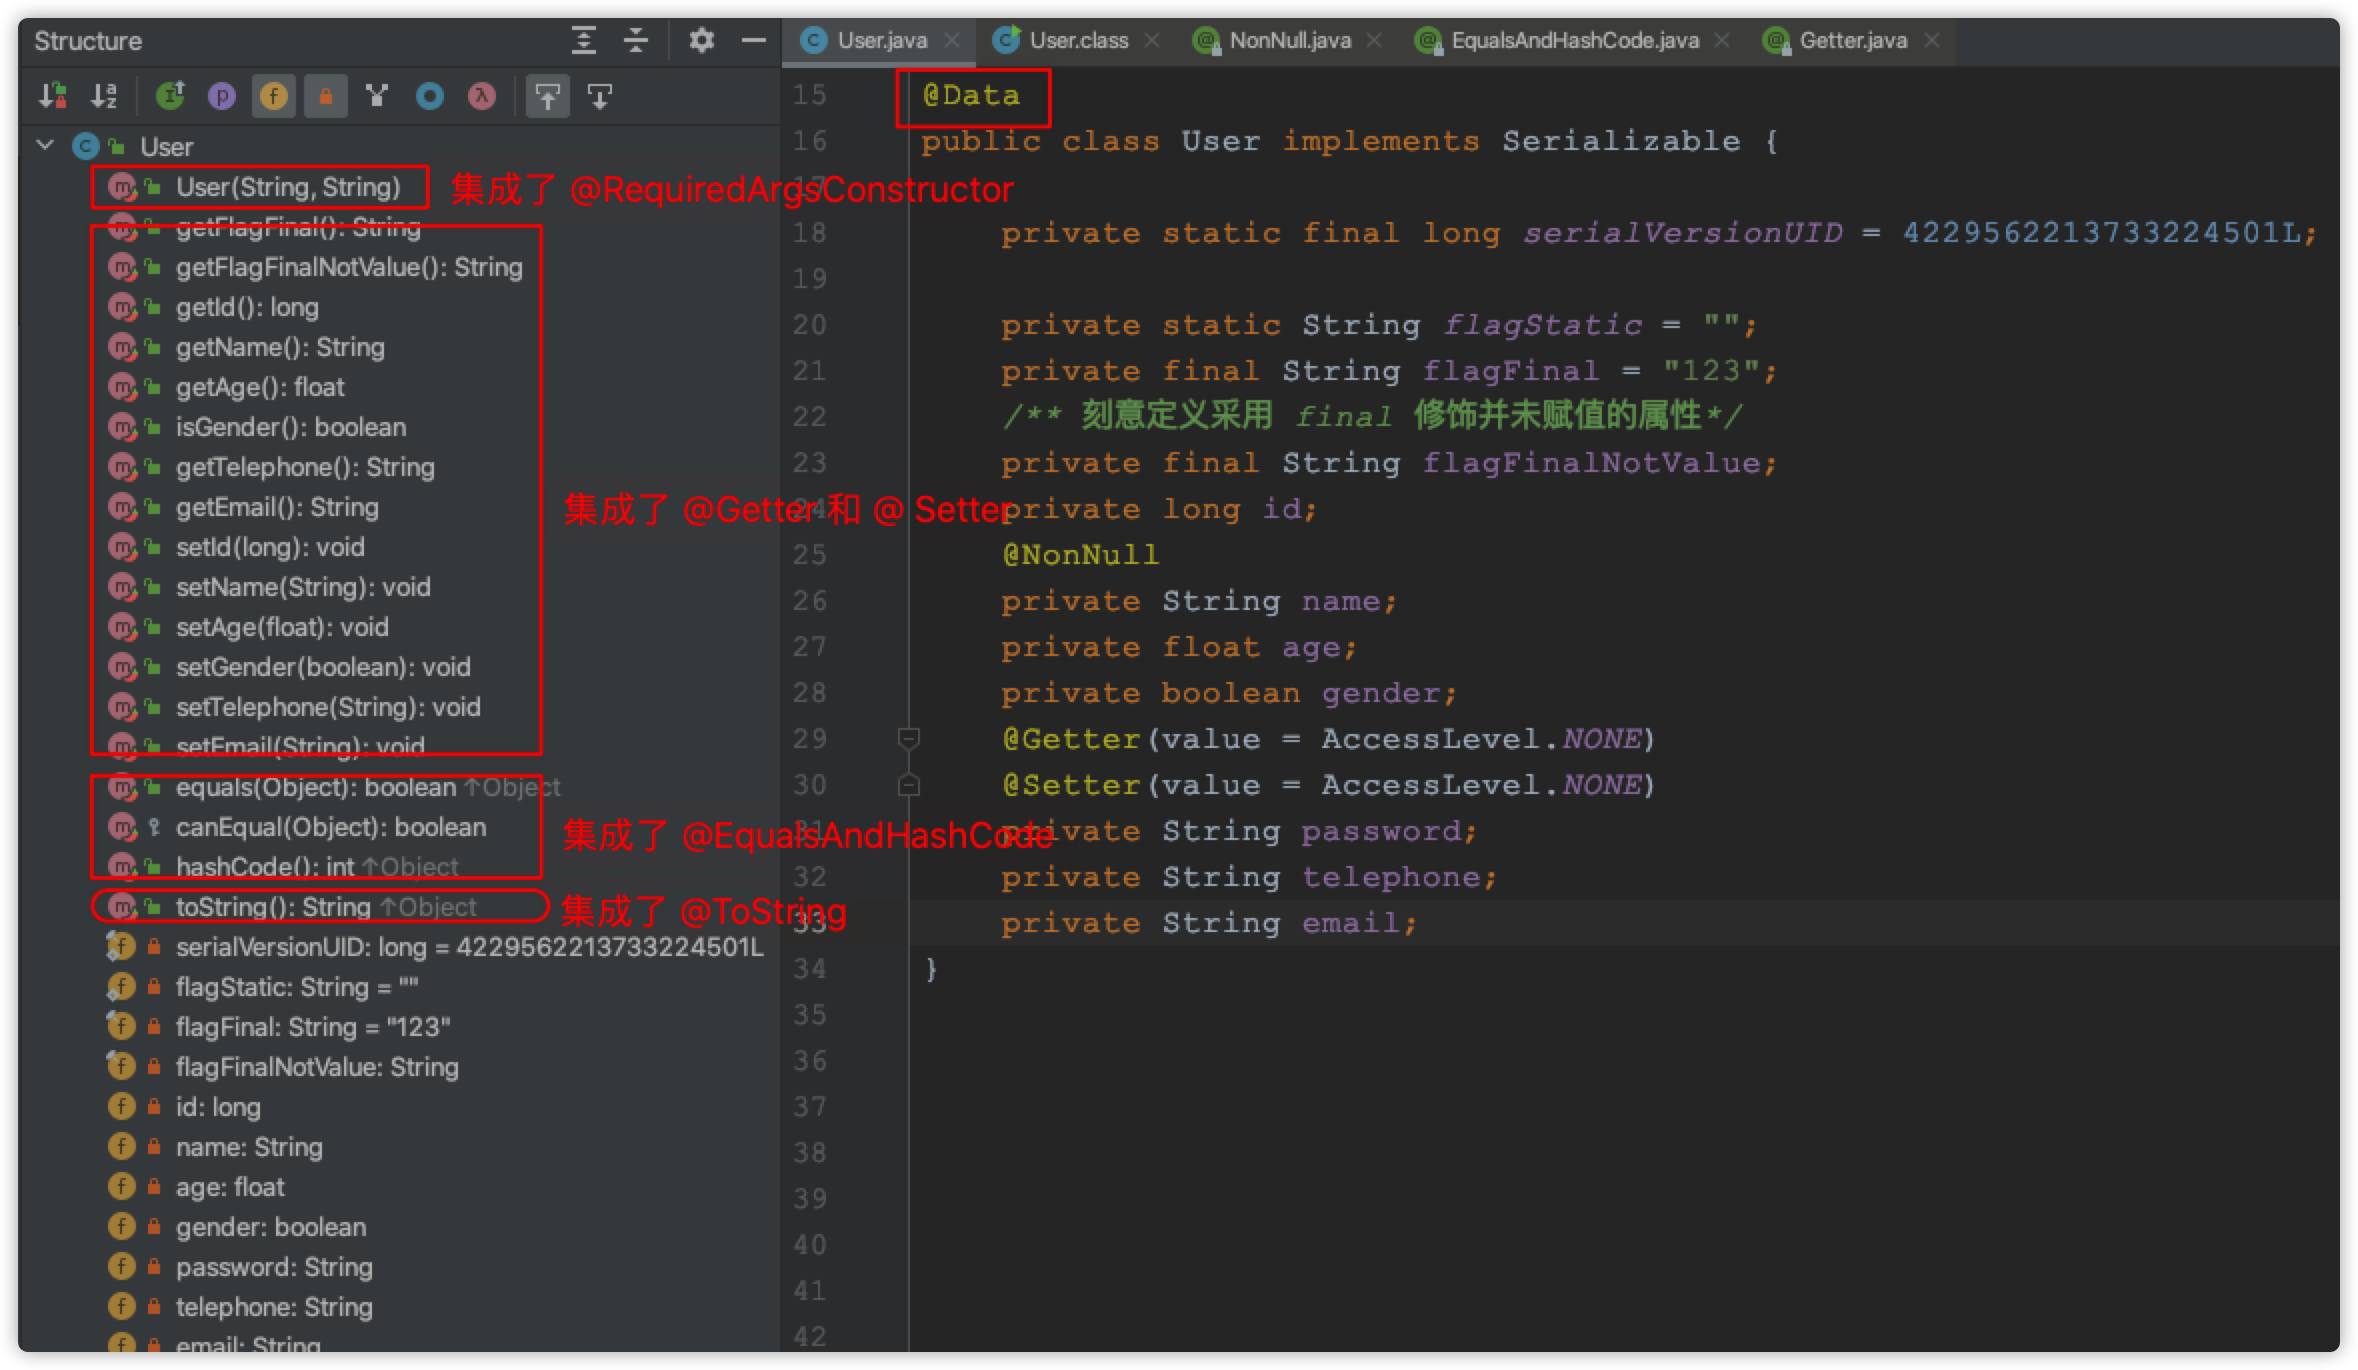Viewport: 2358px width, 1370px height.
Task: Select id: long field node
Action: click(218, 1107)
